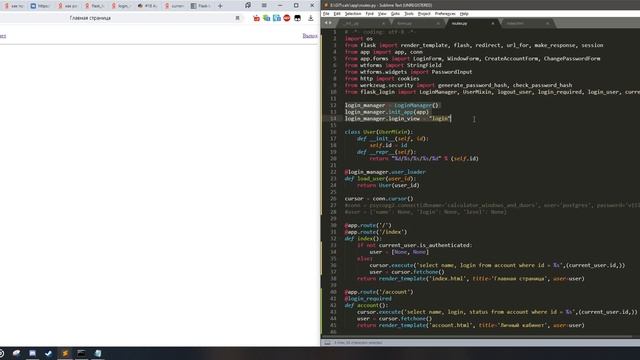Viewport: 640px width, 360px height.
Task: Click the "@app.route('/account')" code line
Action: pyautogui.click(x=379, y=292)
